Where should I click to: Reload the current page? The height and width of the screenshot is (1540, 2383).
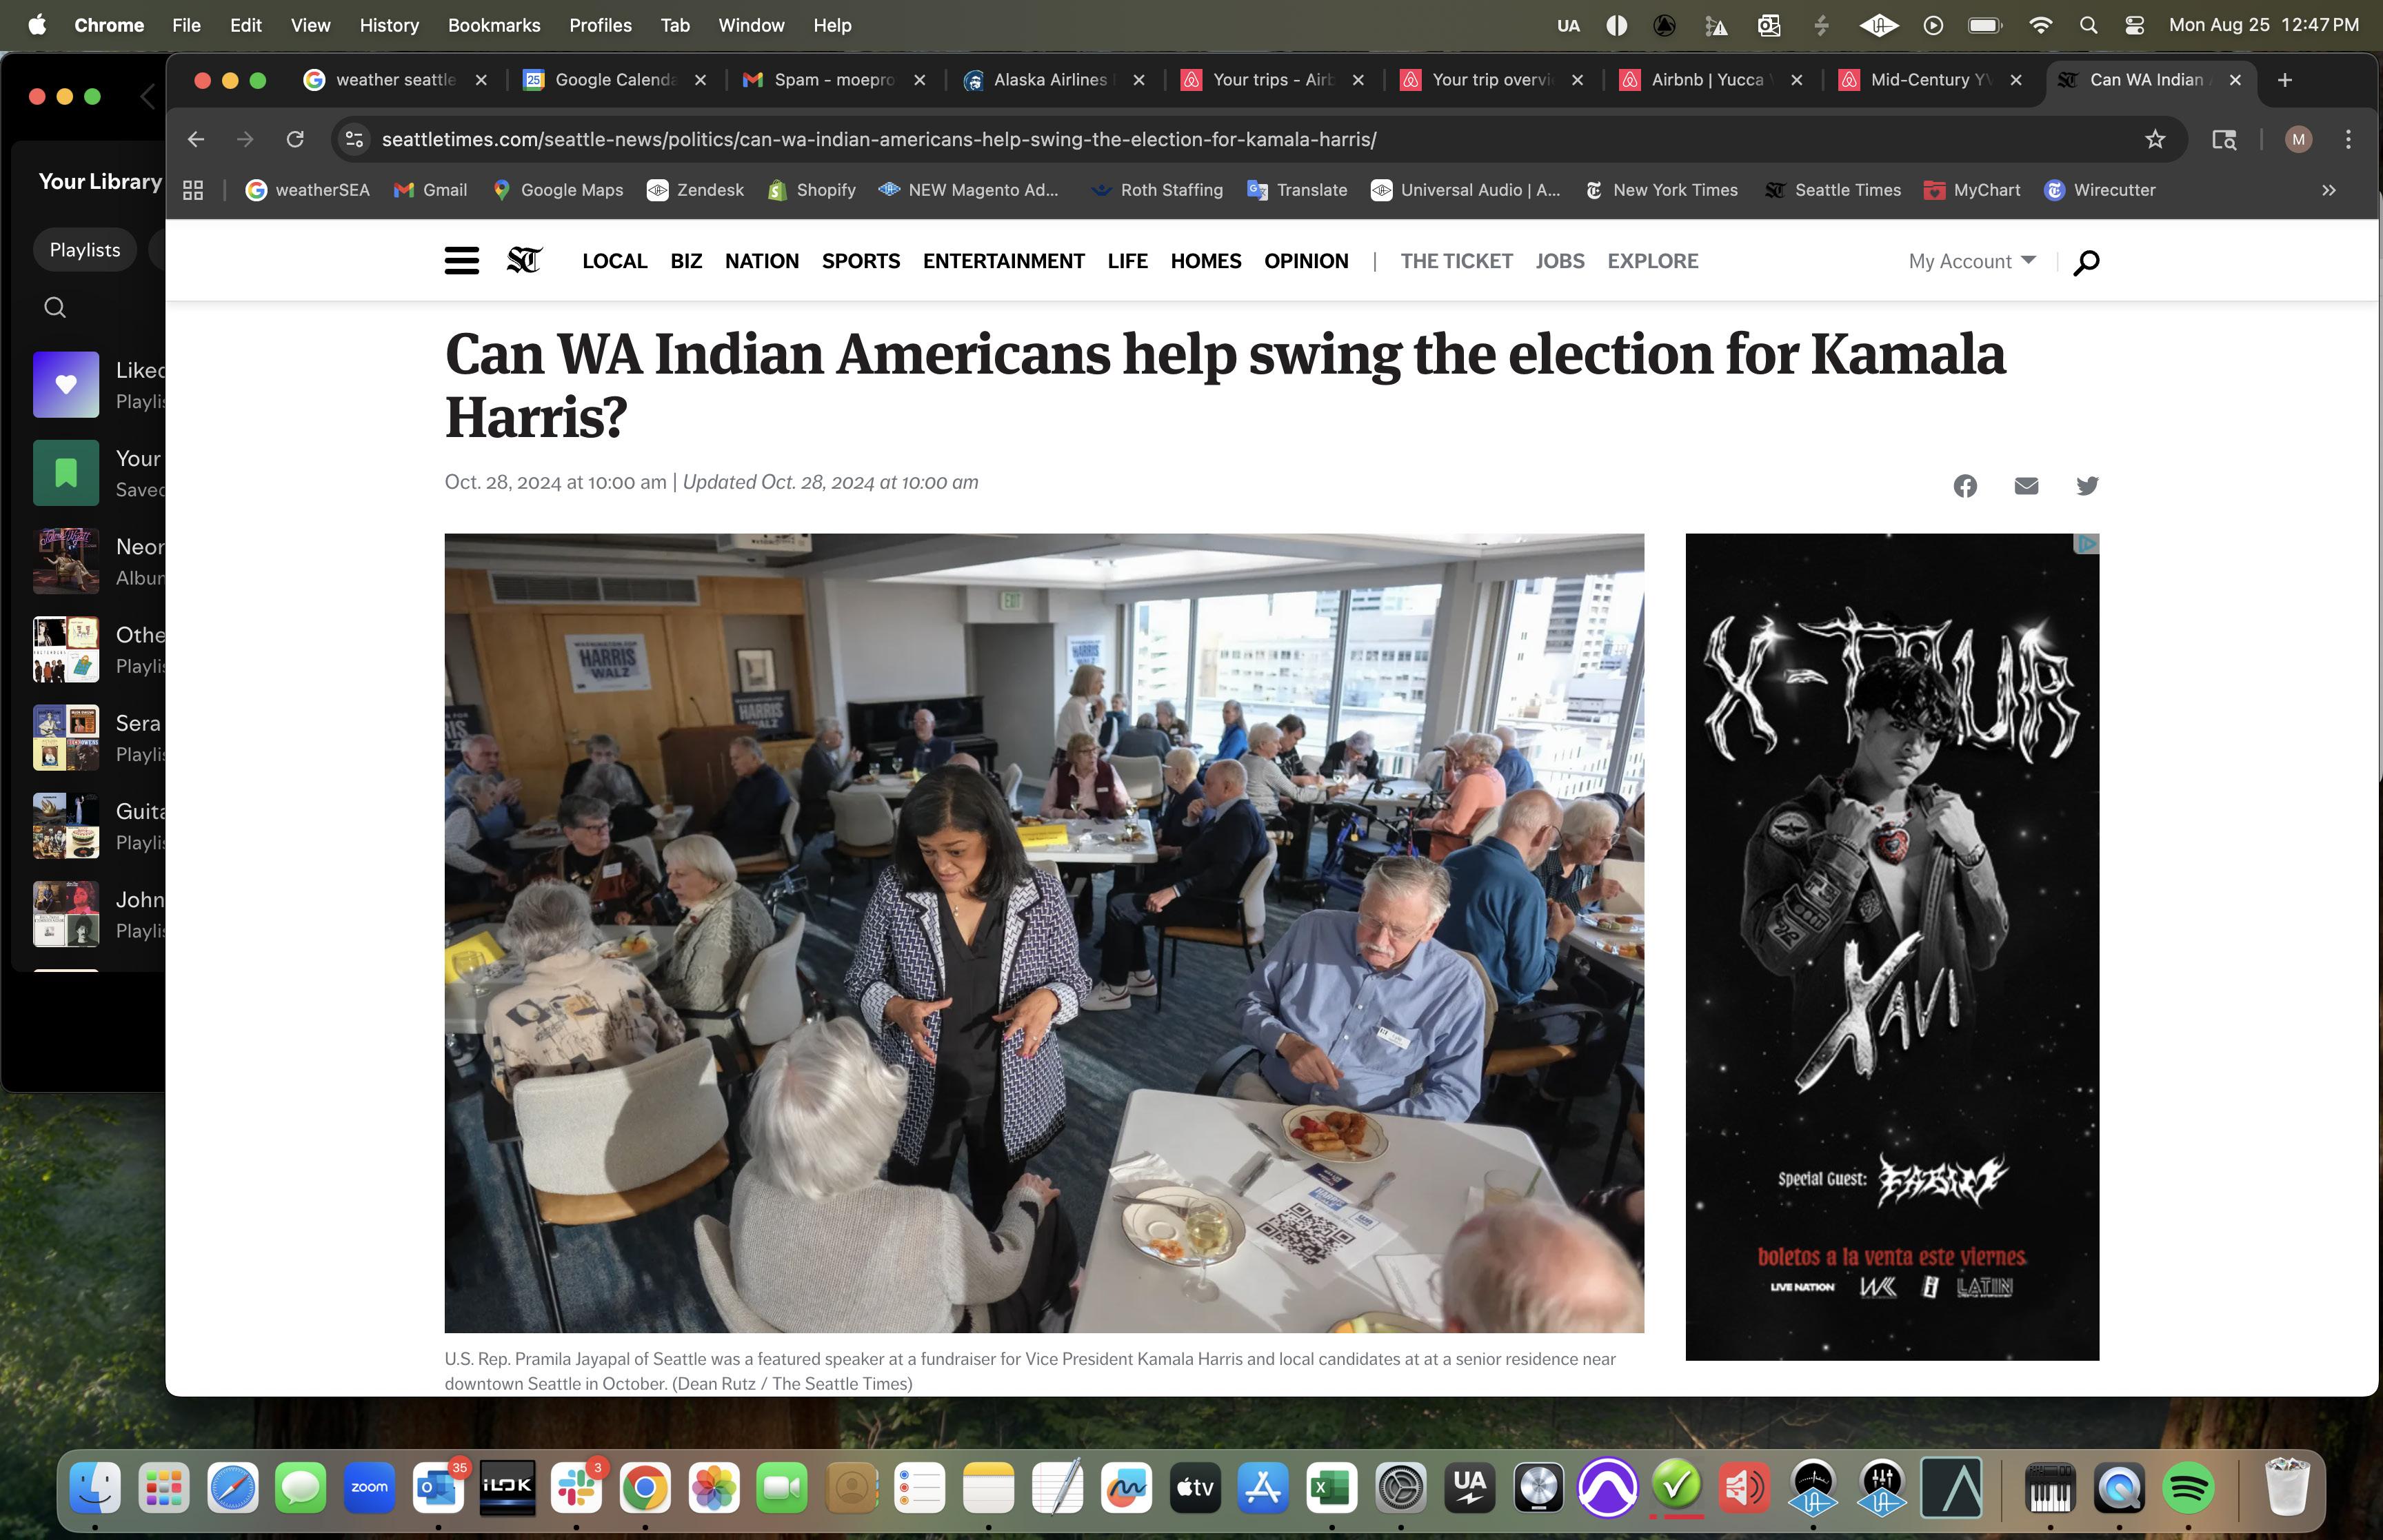pos(295,140)
